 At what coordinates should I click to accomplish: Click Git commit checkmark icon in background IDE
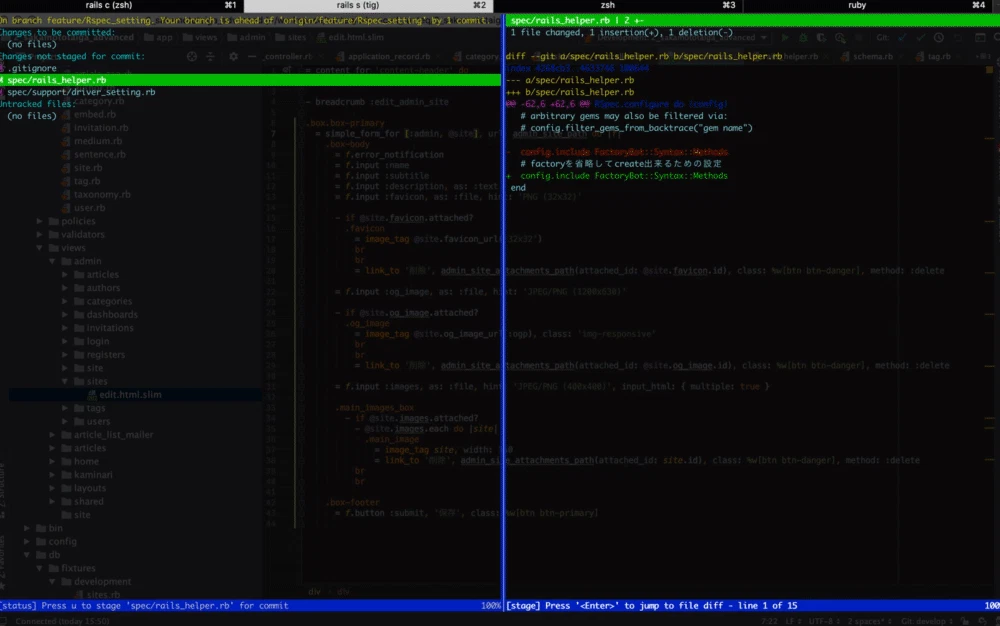point(920,38)
